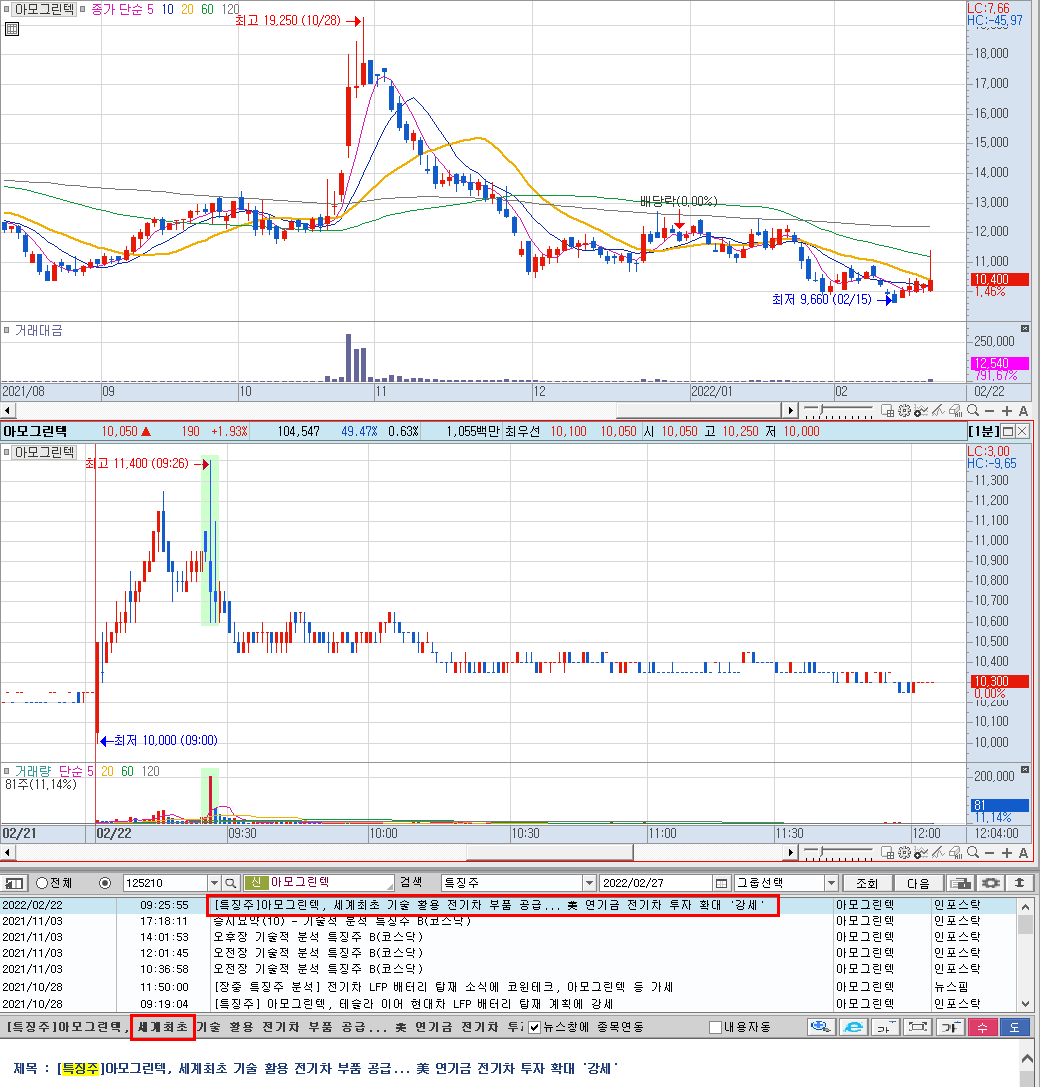Image resolution: width=1040 pixels, height=1087 pixels.
Task: Open settings gear in the minute chart toolbar
Action: (x=904, y=852)
